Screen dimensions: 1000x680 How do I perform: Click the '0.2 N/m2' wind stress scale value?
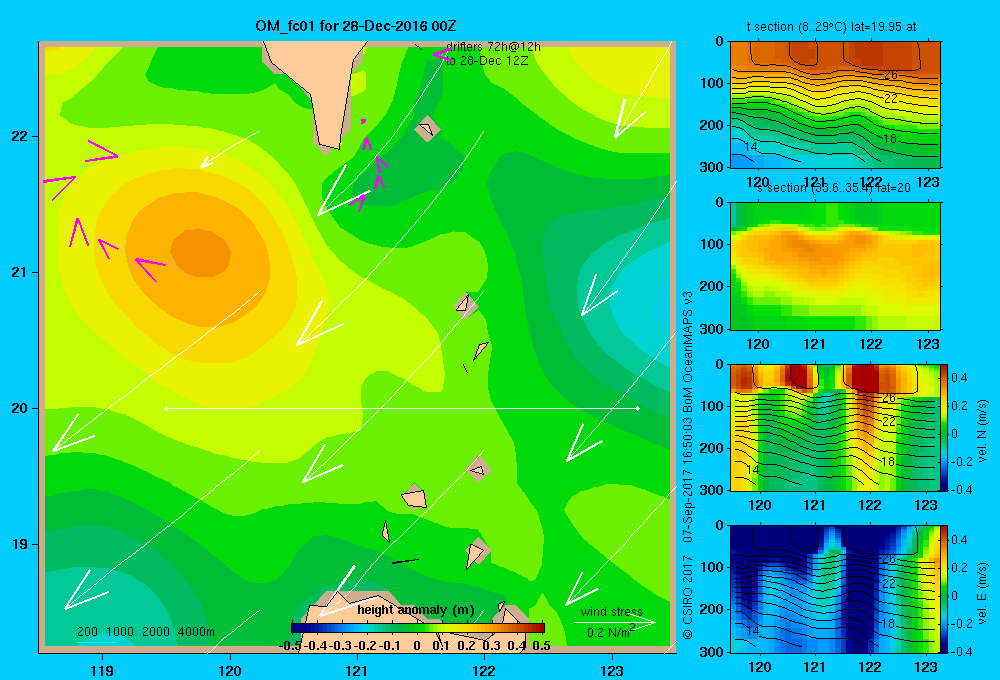(x=610, y=632)
